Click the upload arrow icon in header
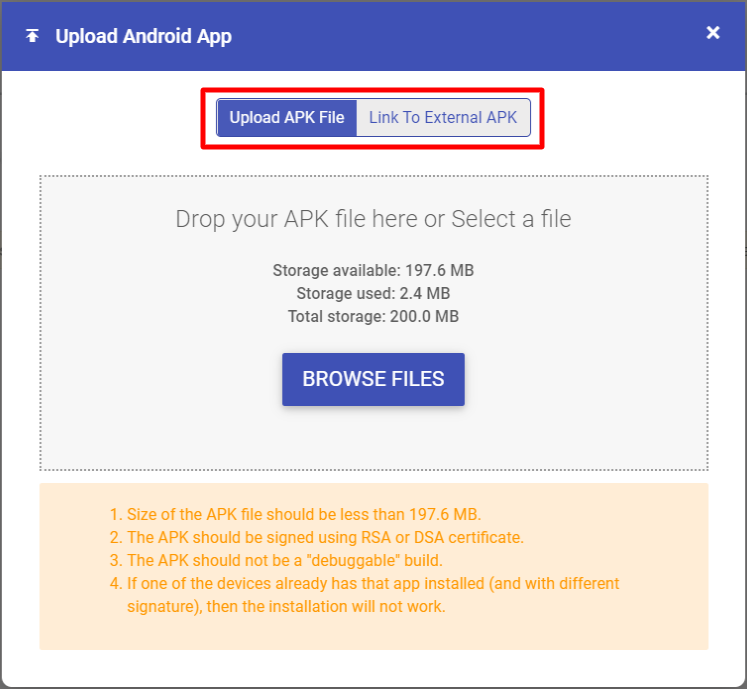 tap(33, 36)
